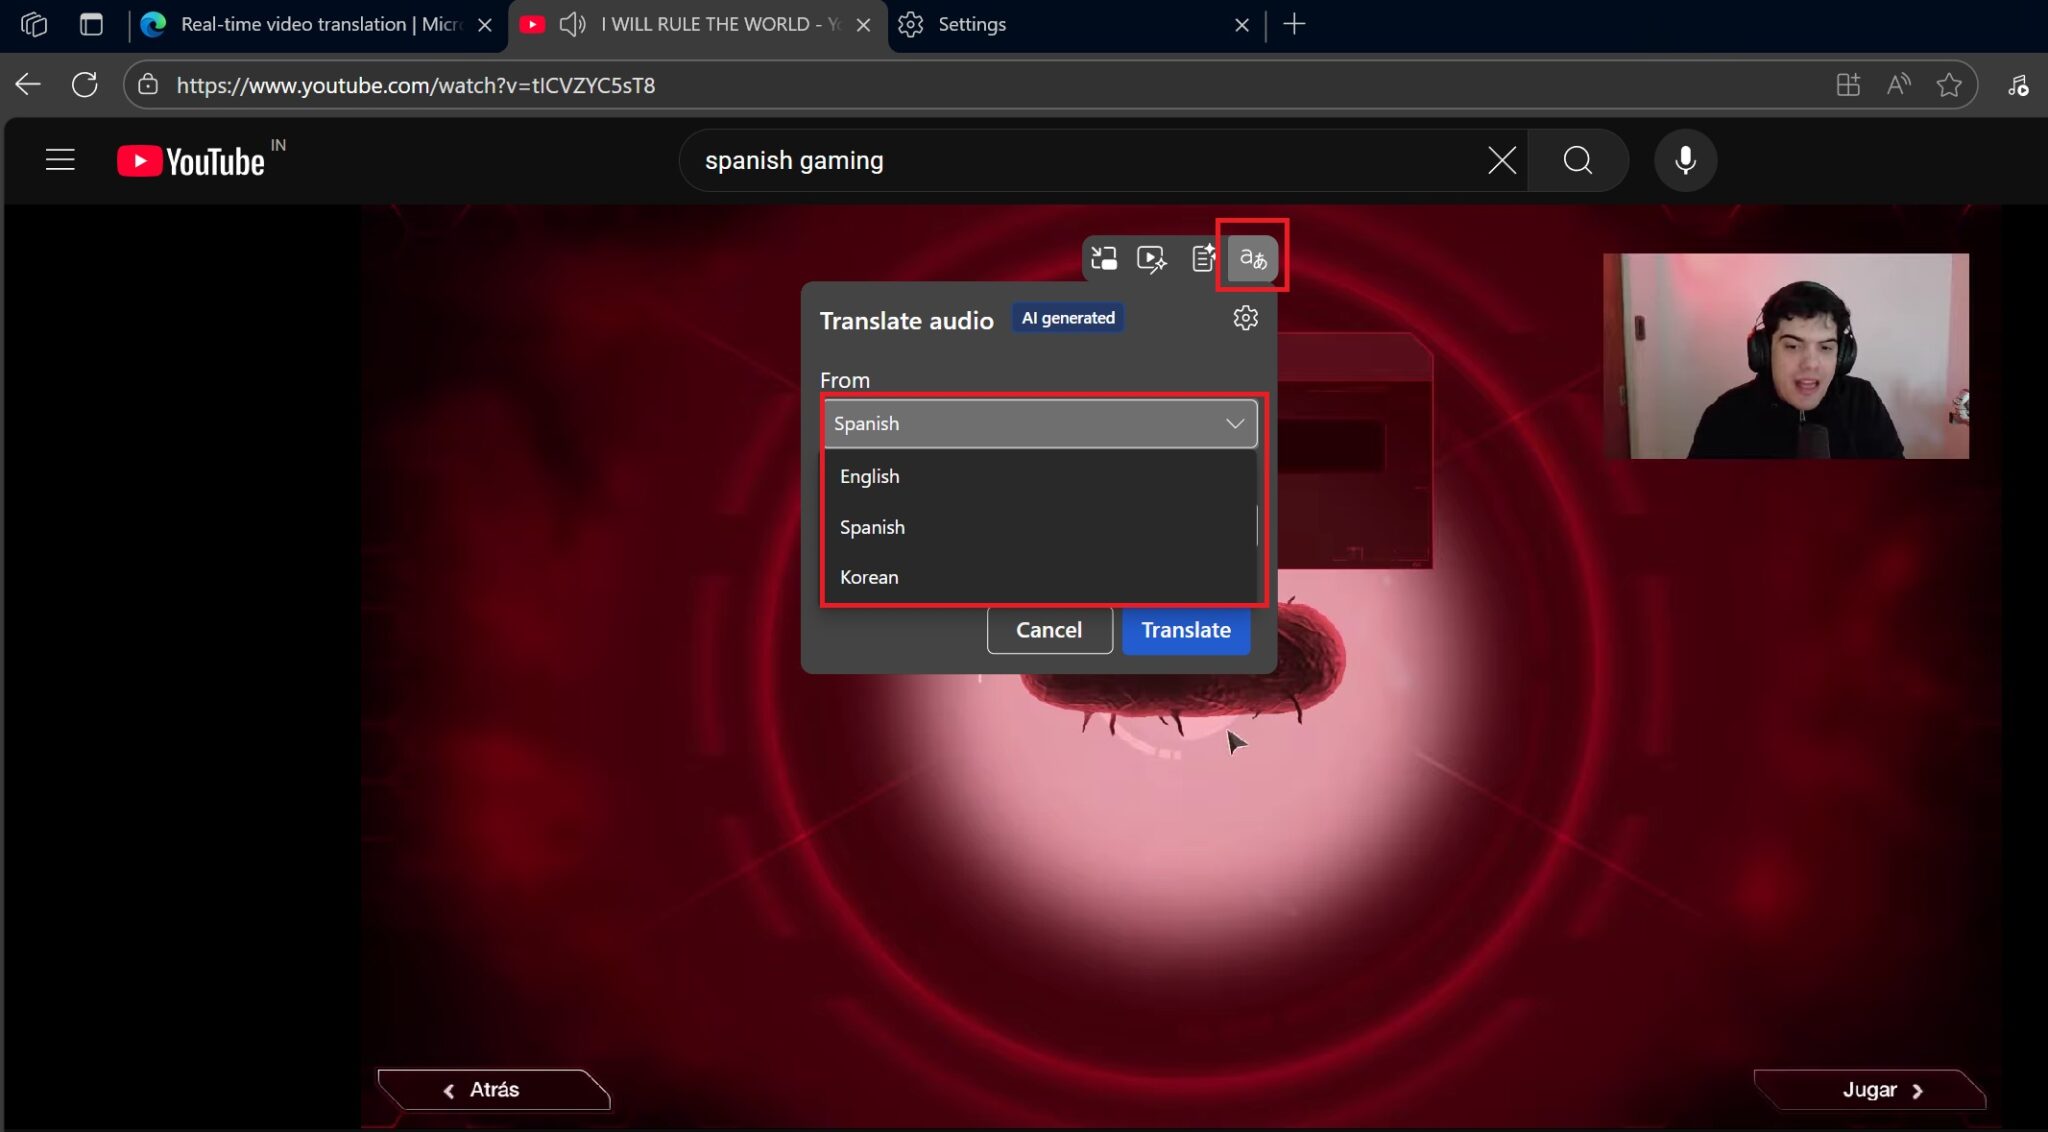The image size is (2048, 1132).
Task: Select Korean as source language
Action: pyautogui.click(x=868, y=577)
